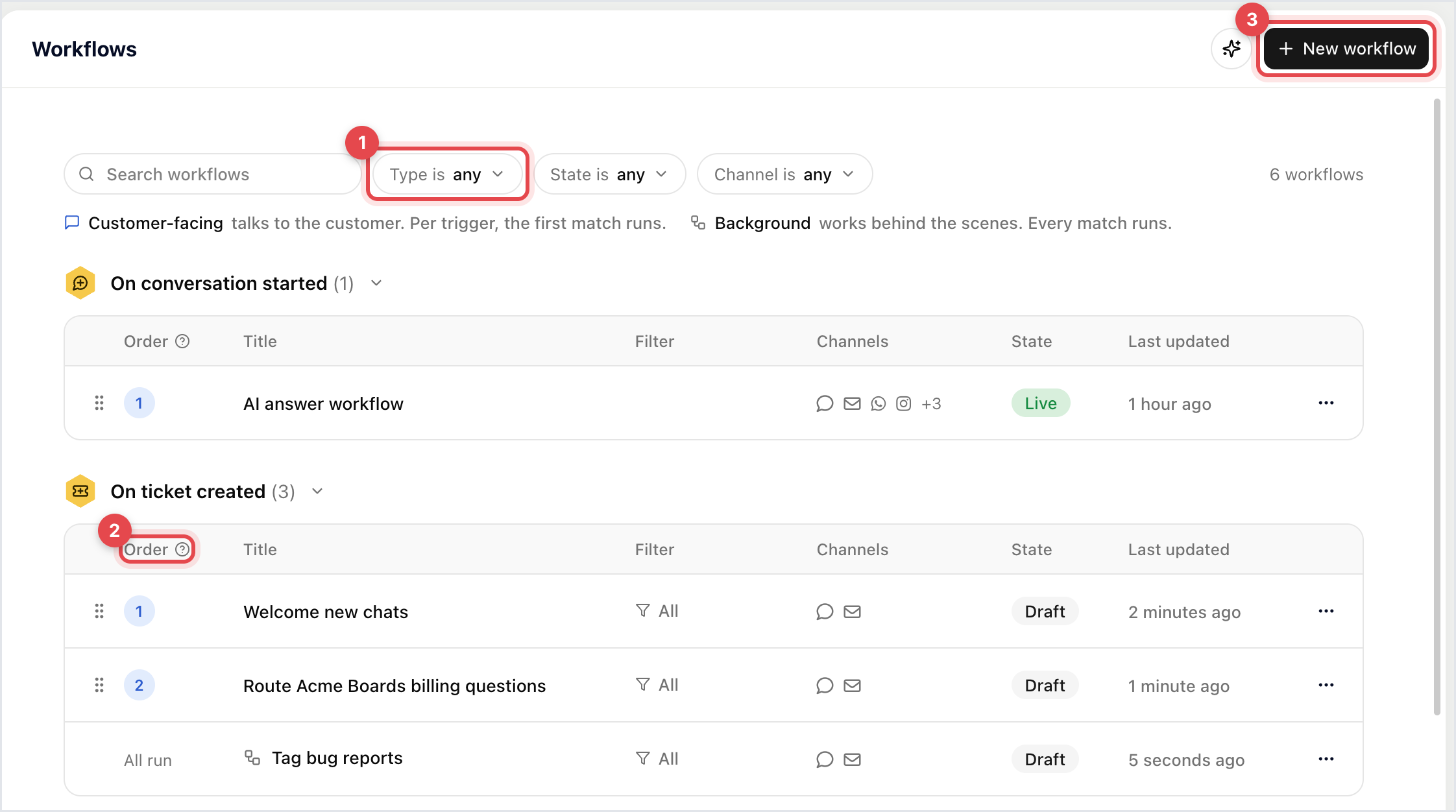The height and width of the screenshot is (812, 1456).
Task: Click the All run label
Action: tap(148, 760)
